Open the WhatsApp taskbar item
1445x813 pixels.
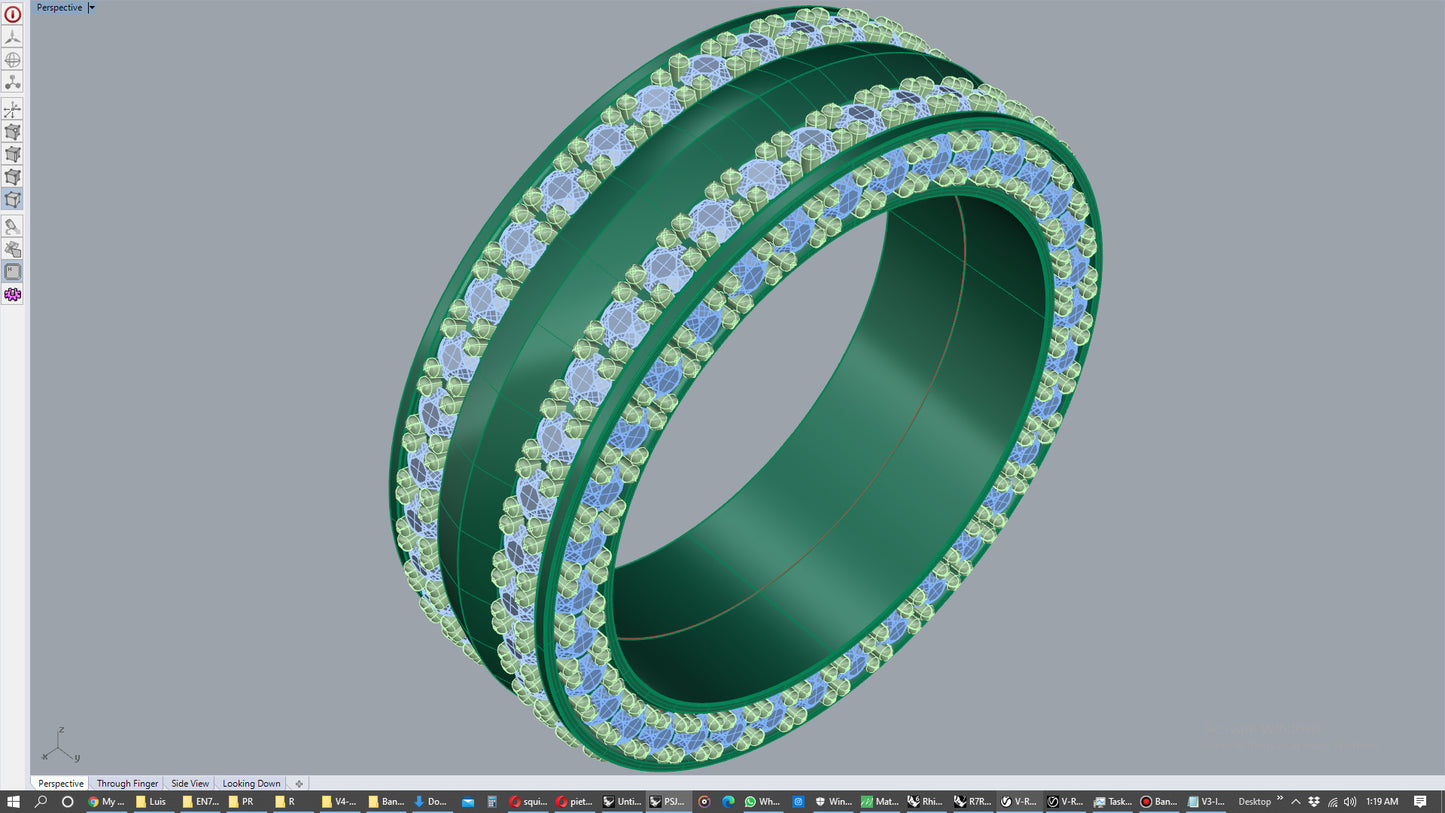[761, 802]
